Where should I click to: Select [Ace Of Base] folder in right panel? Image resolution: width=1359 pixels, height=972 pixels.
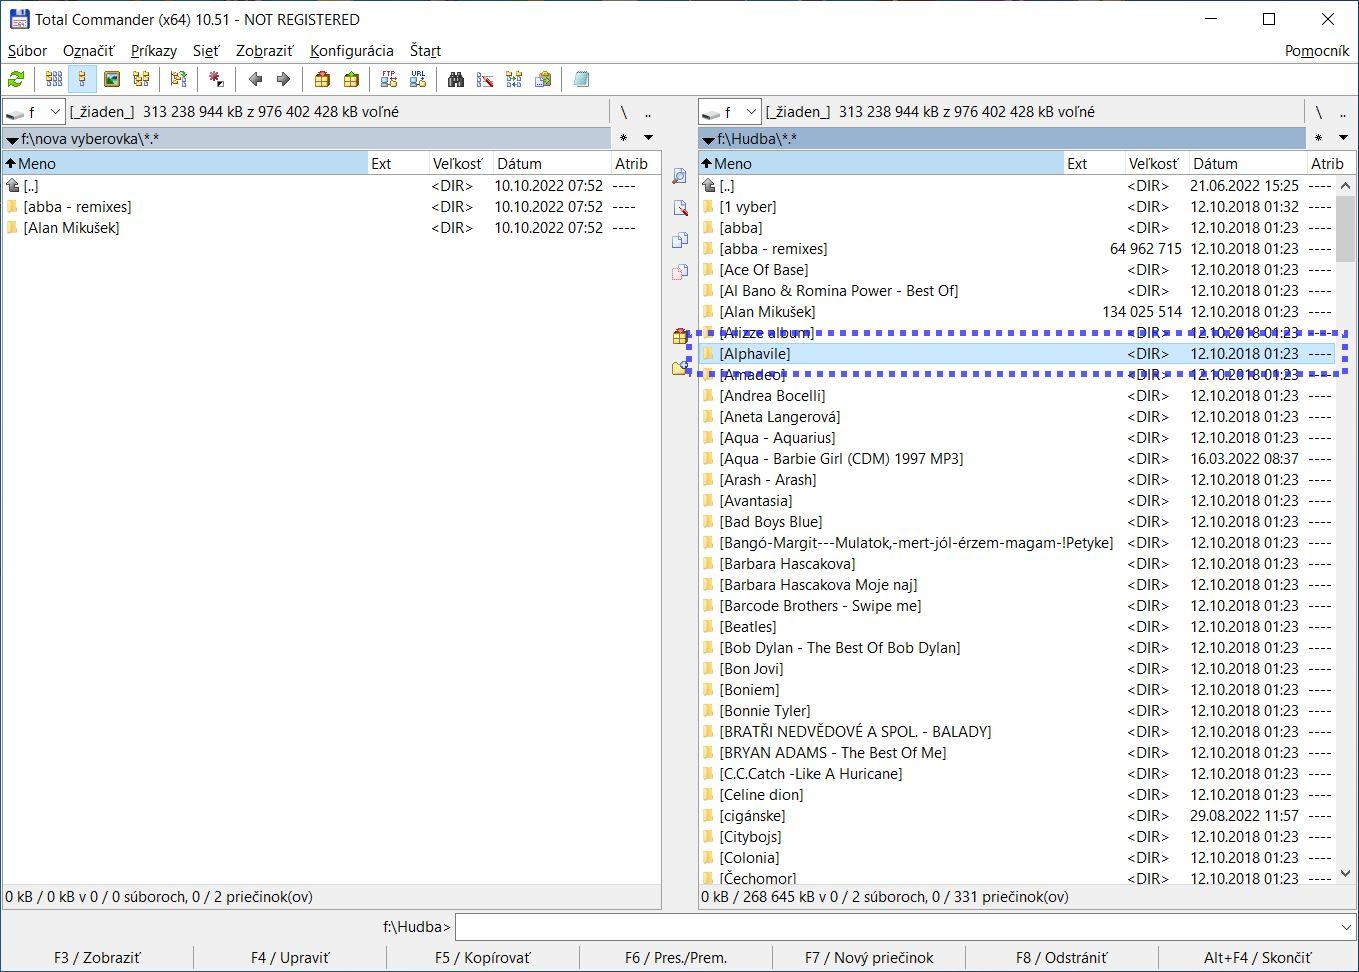[1017, 269]
